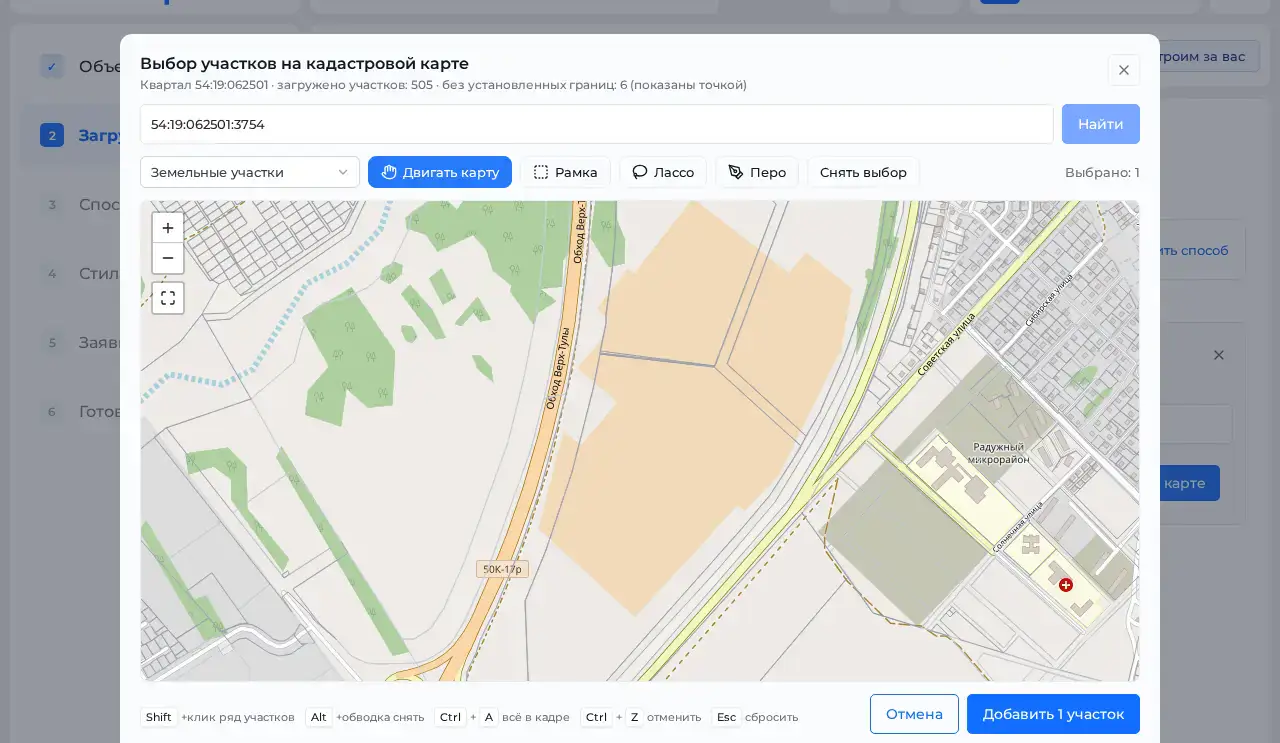Select the Лассо selection tool
This screenshot has height=743, width=1280.
(663, 172)
